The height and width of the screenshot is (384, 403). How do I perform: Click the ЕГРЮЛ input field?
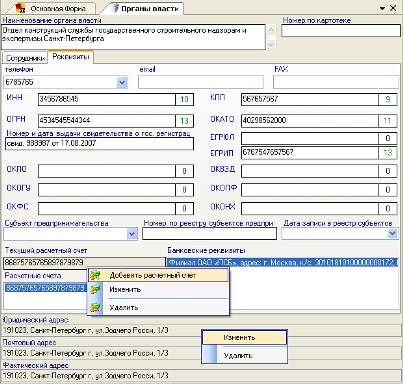310,138
